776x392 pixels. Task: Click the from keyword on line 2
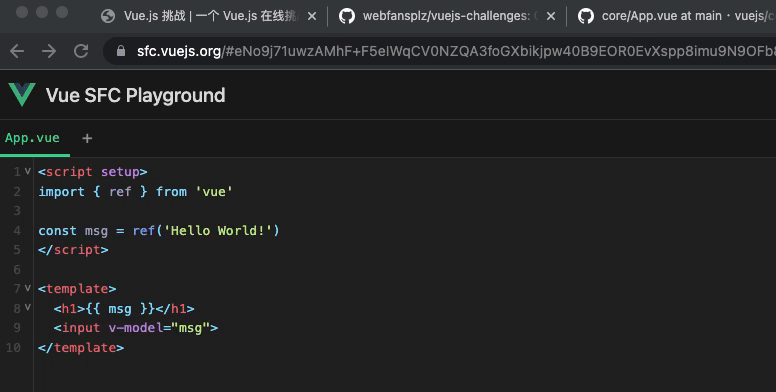coord(171,192)
